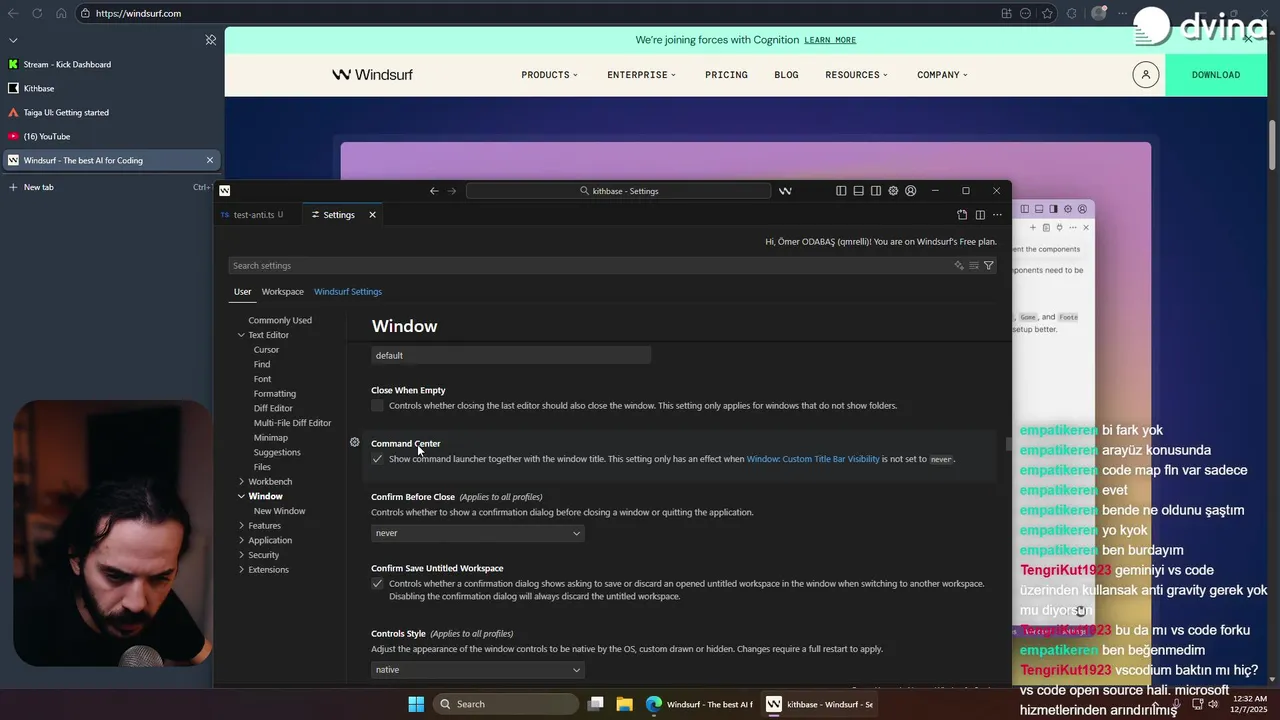
Task: Expand the Application settings section
Action: (241, 540)
